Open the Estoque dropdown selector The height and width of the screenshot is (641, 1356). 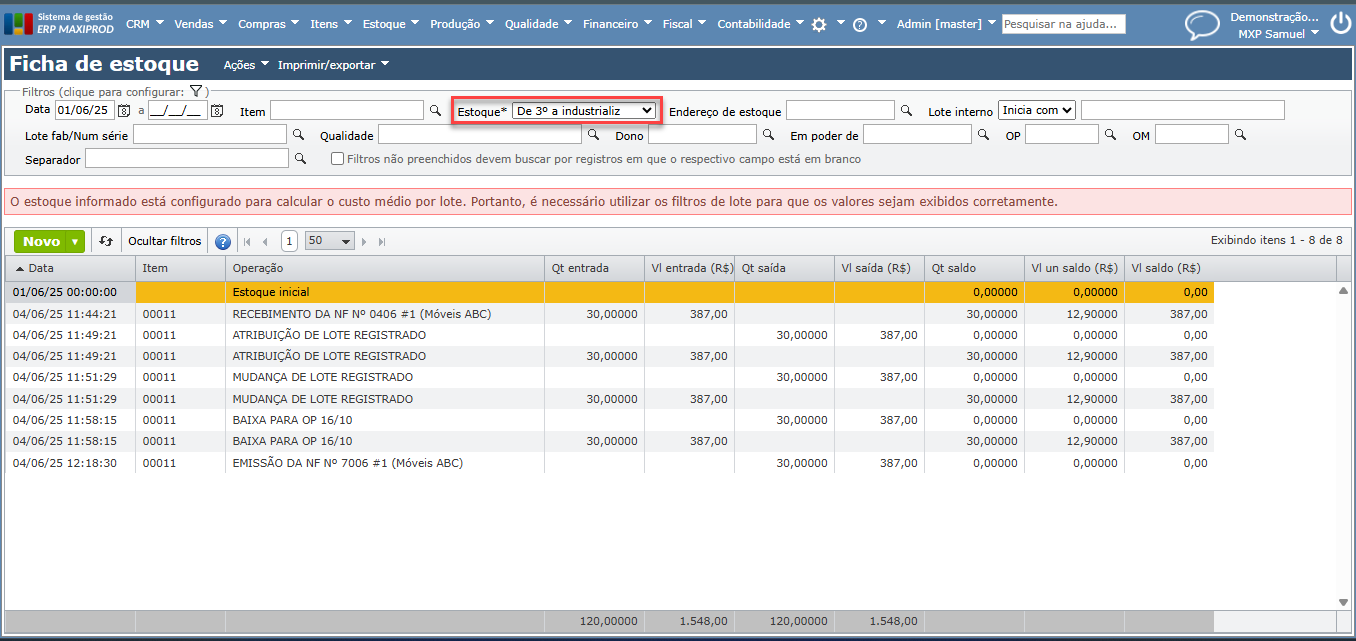click(584, 110)
